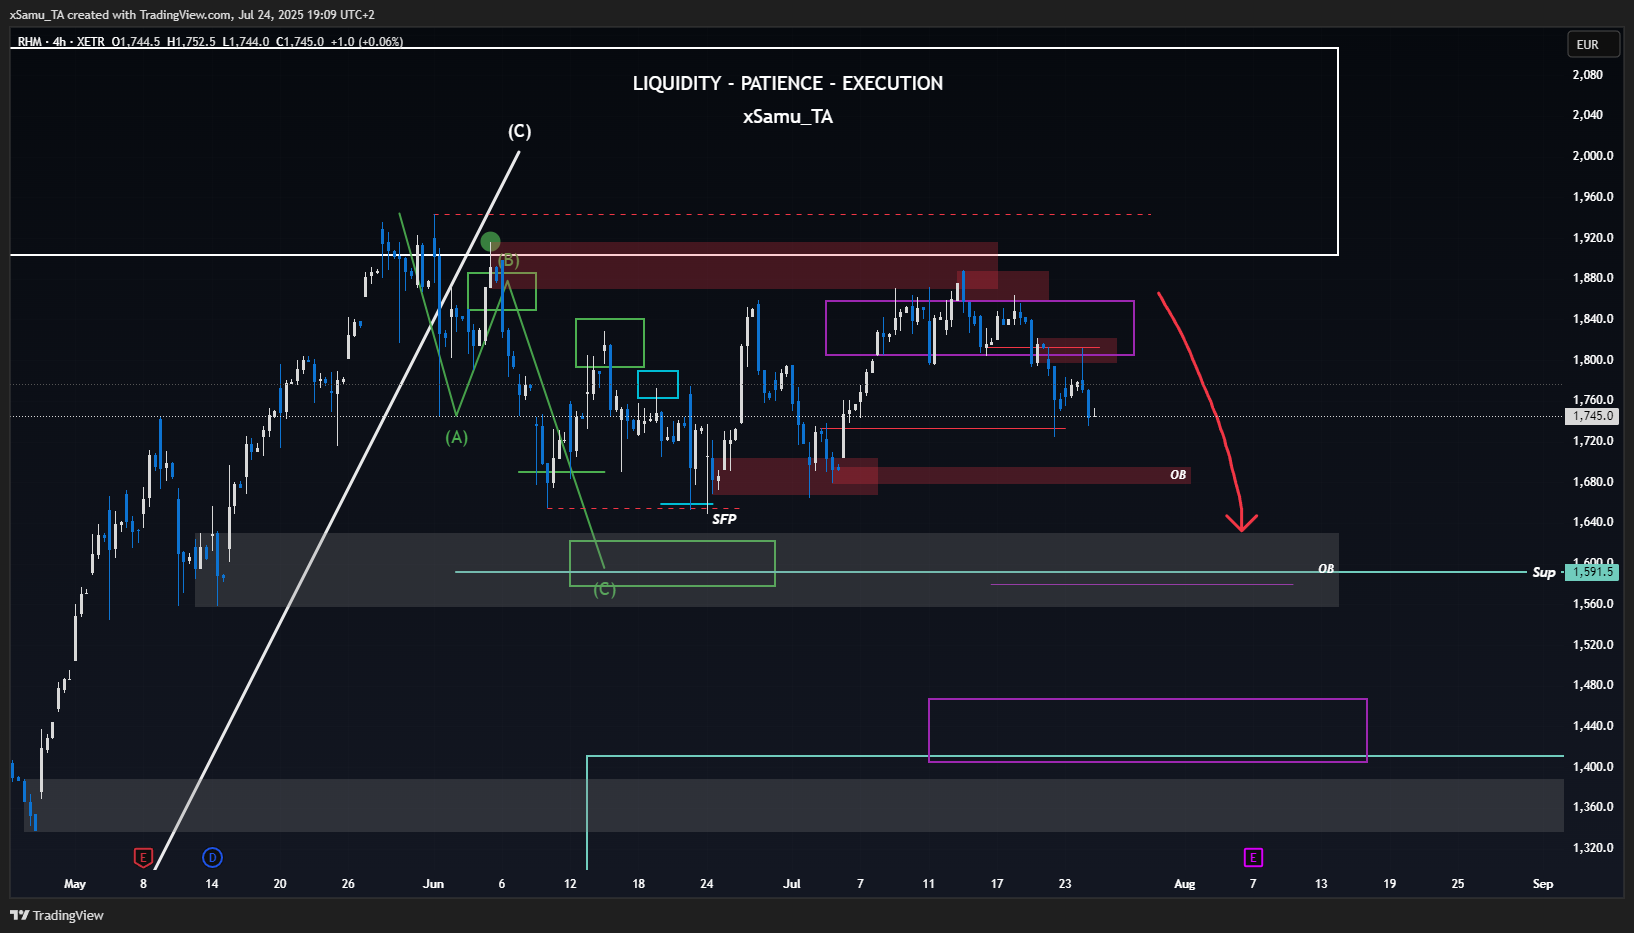Select the white (C) wave label

(519, 131)
